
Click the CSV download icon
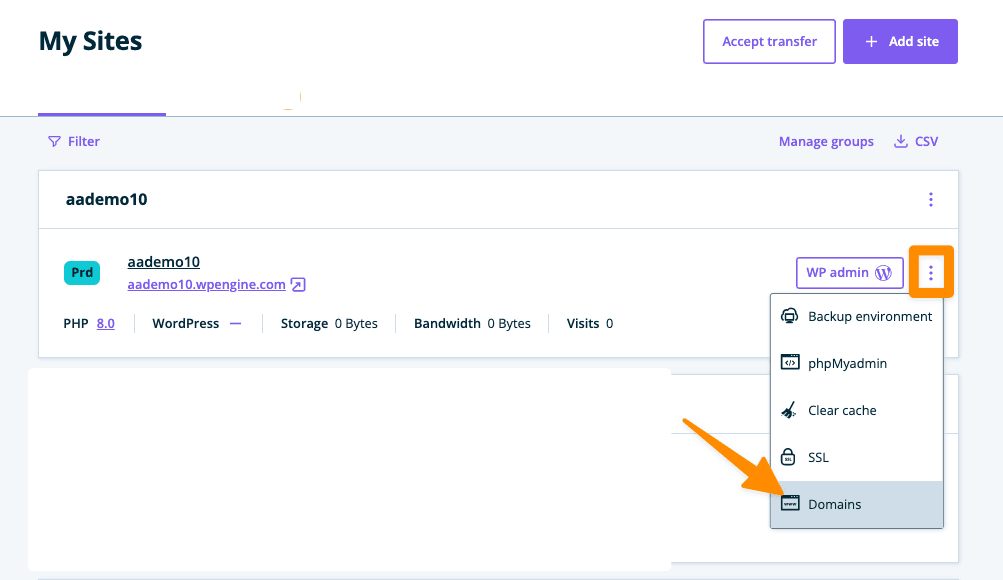(x=899, y=140)
